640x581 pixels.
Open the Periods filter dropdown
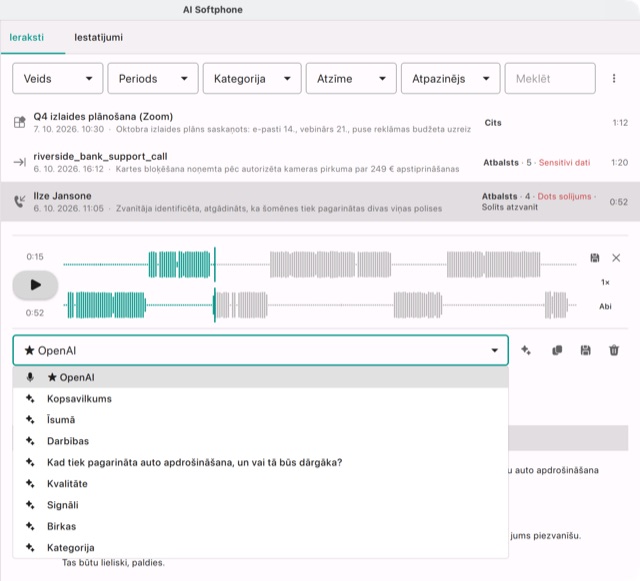153,78
